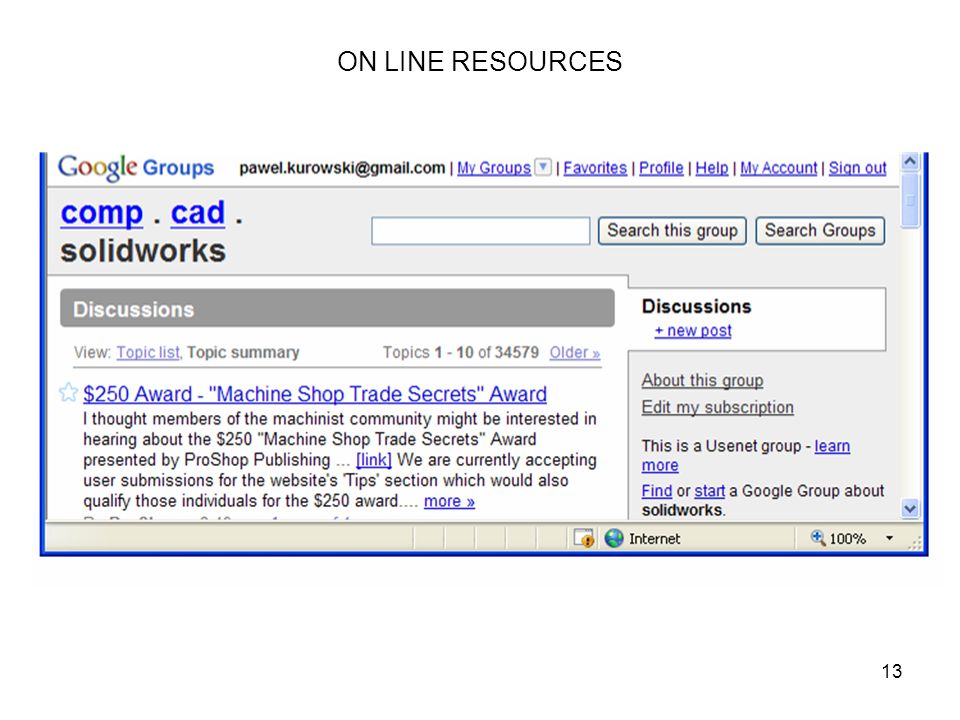Click the vertical scrollbar thumb
The image size is (960, 720).
(910, 200)
